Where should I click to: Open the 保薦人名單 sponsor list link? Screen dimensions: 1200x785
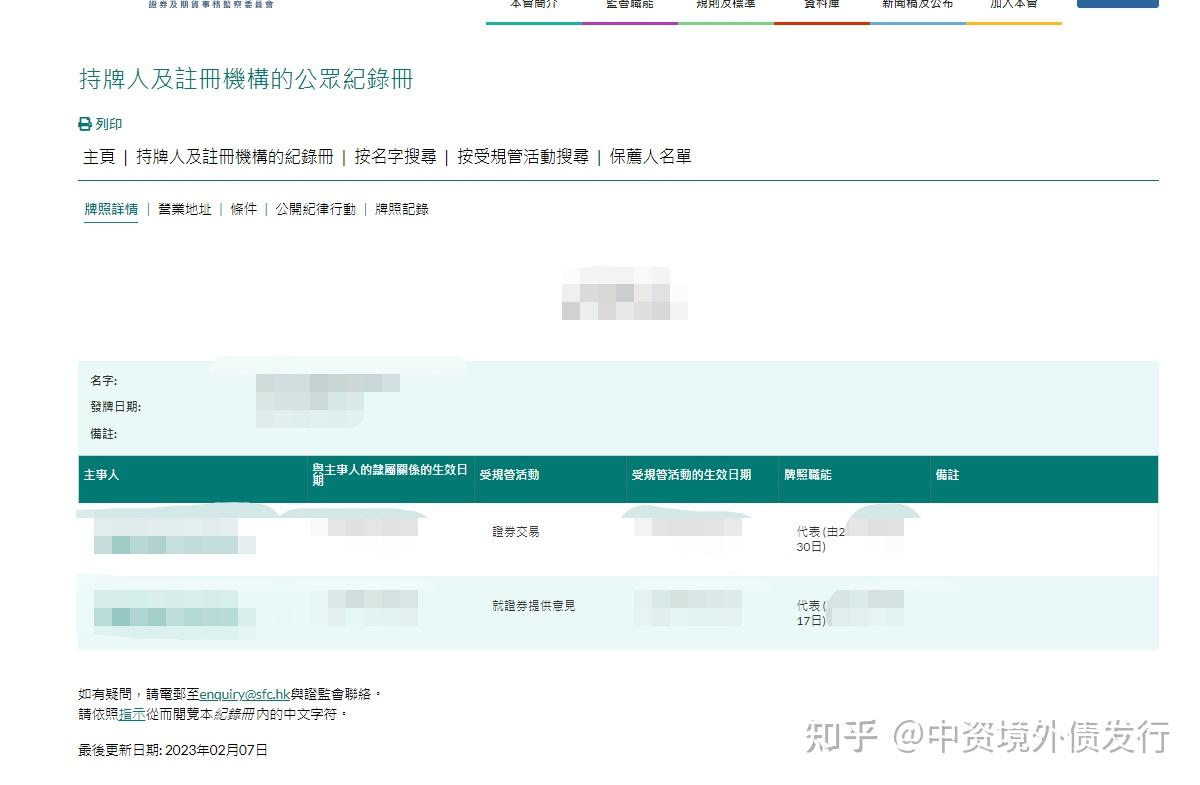[651, 156]
